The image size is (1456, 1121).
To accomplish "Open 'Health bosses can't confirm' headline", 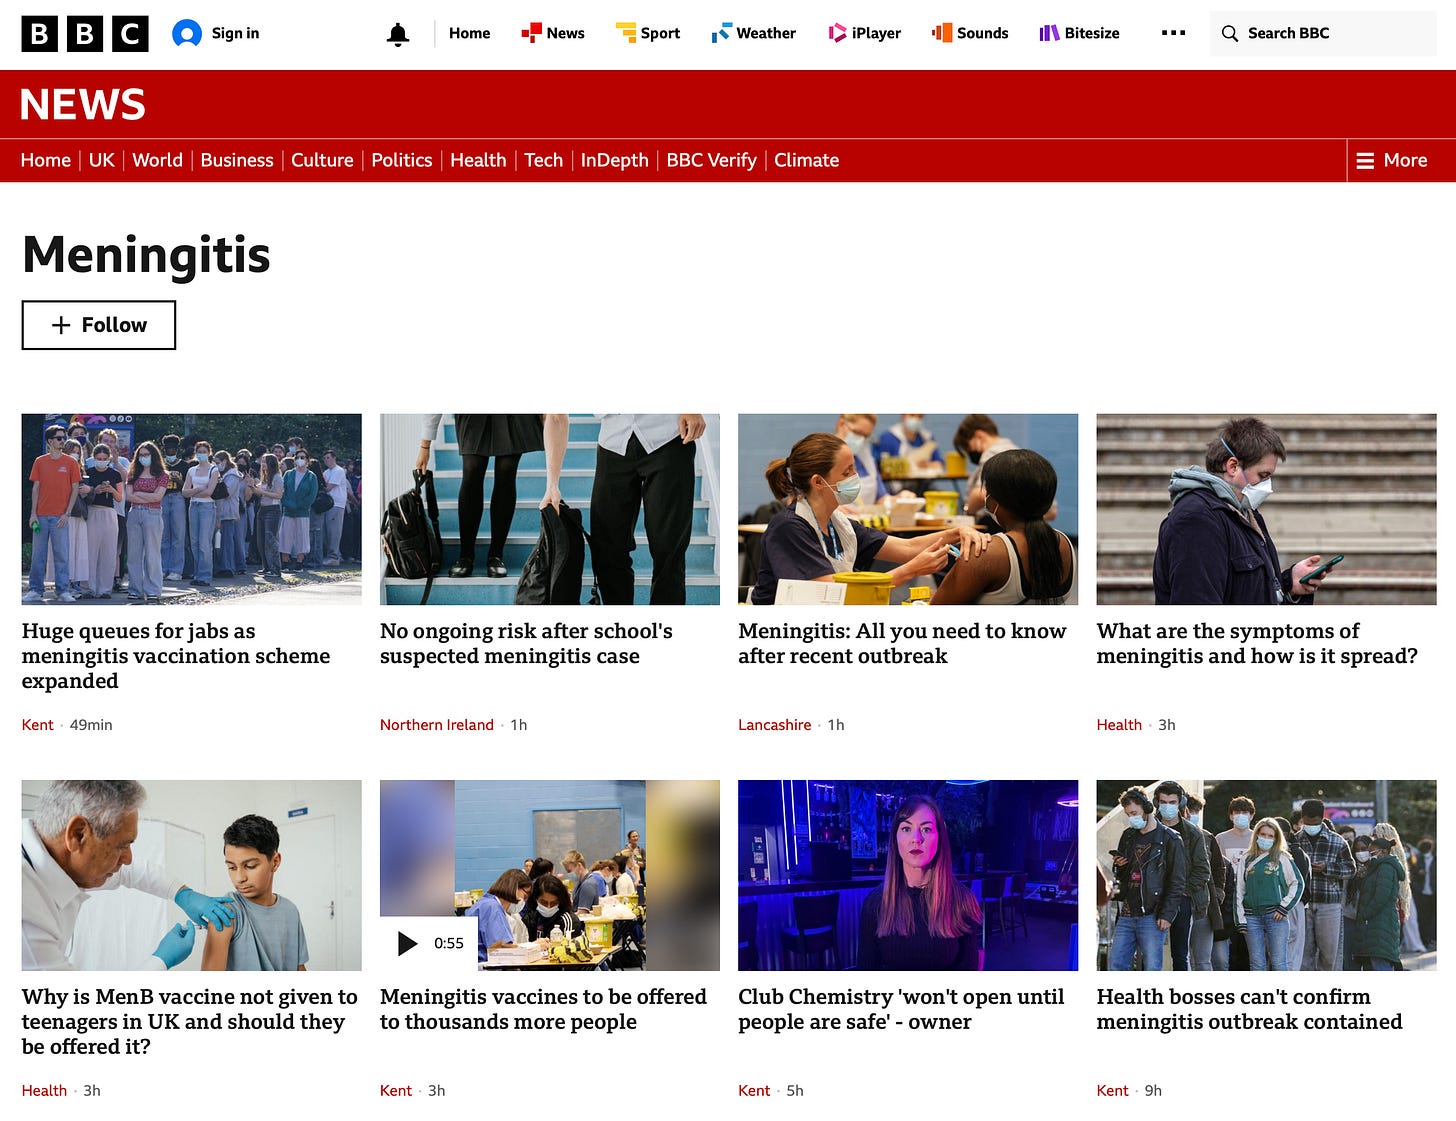I will pos(1249,1010).
